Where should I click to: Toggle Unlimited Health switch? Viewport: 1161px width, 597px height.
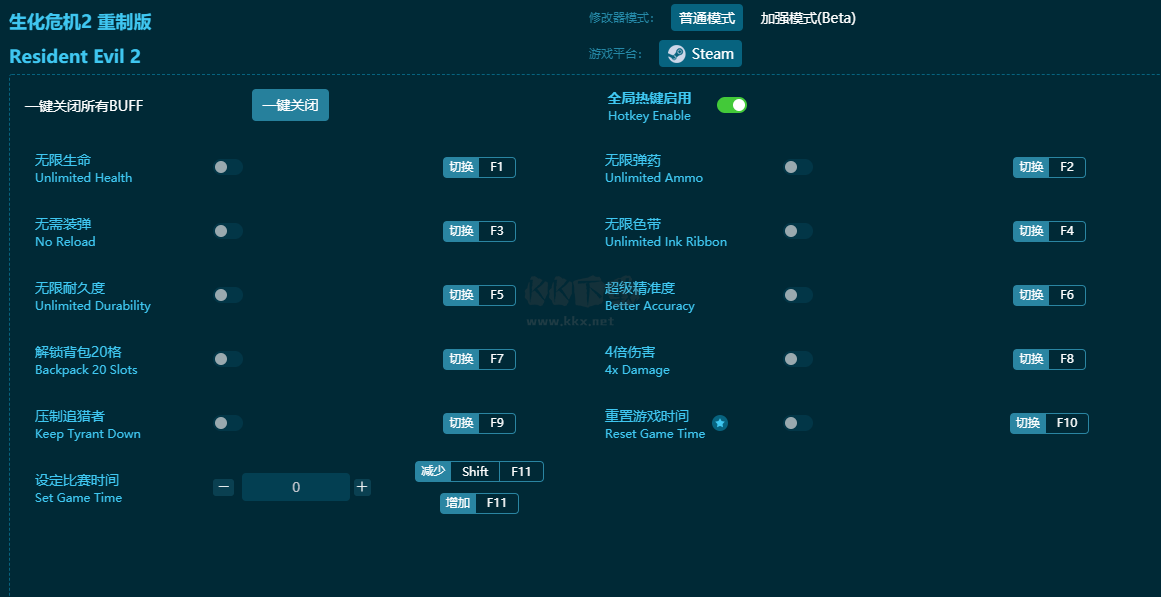coord(228,167)
